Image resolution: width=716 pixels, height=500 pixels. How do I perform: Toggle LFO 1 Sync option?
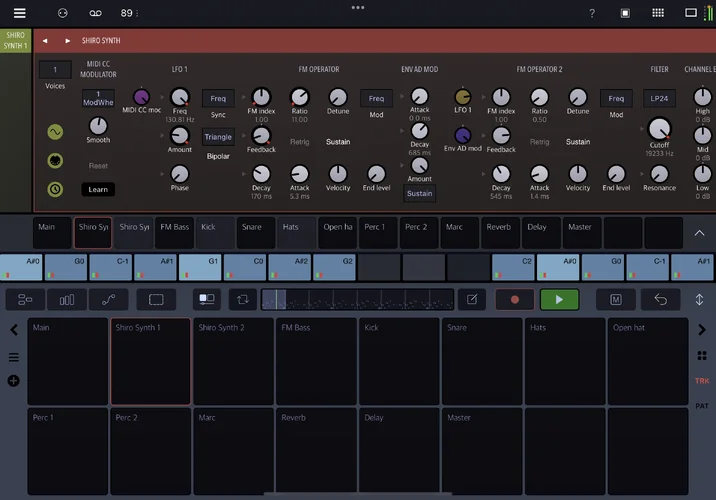[218, 115]
